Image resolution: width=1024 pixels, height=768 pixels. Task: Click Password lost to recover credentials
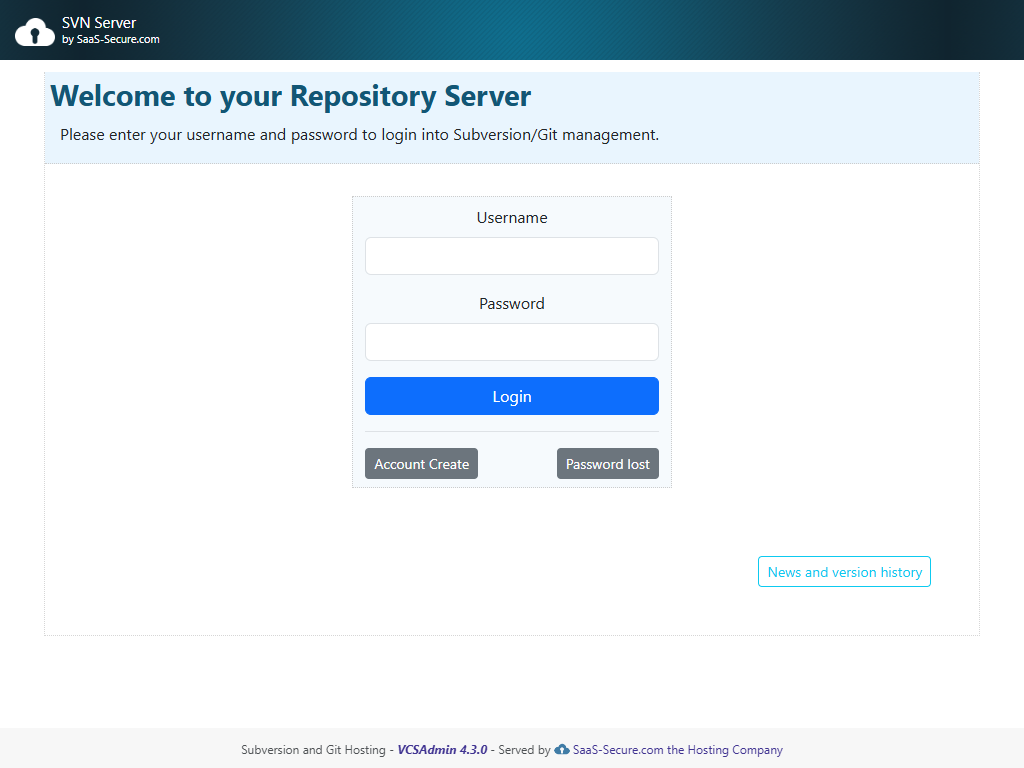pyautogui.click(x=608, y=463)
